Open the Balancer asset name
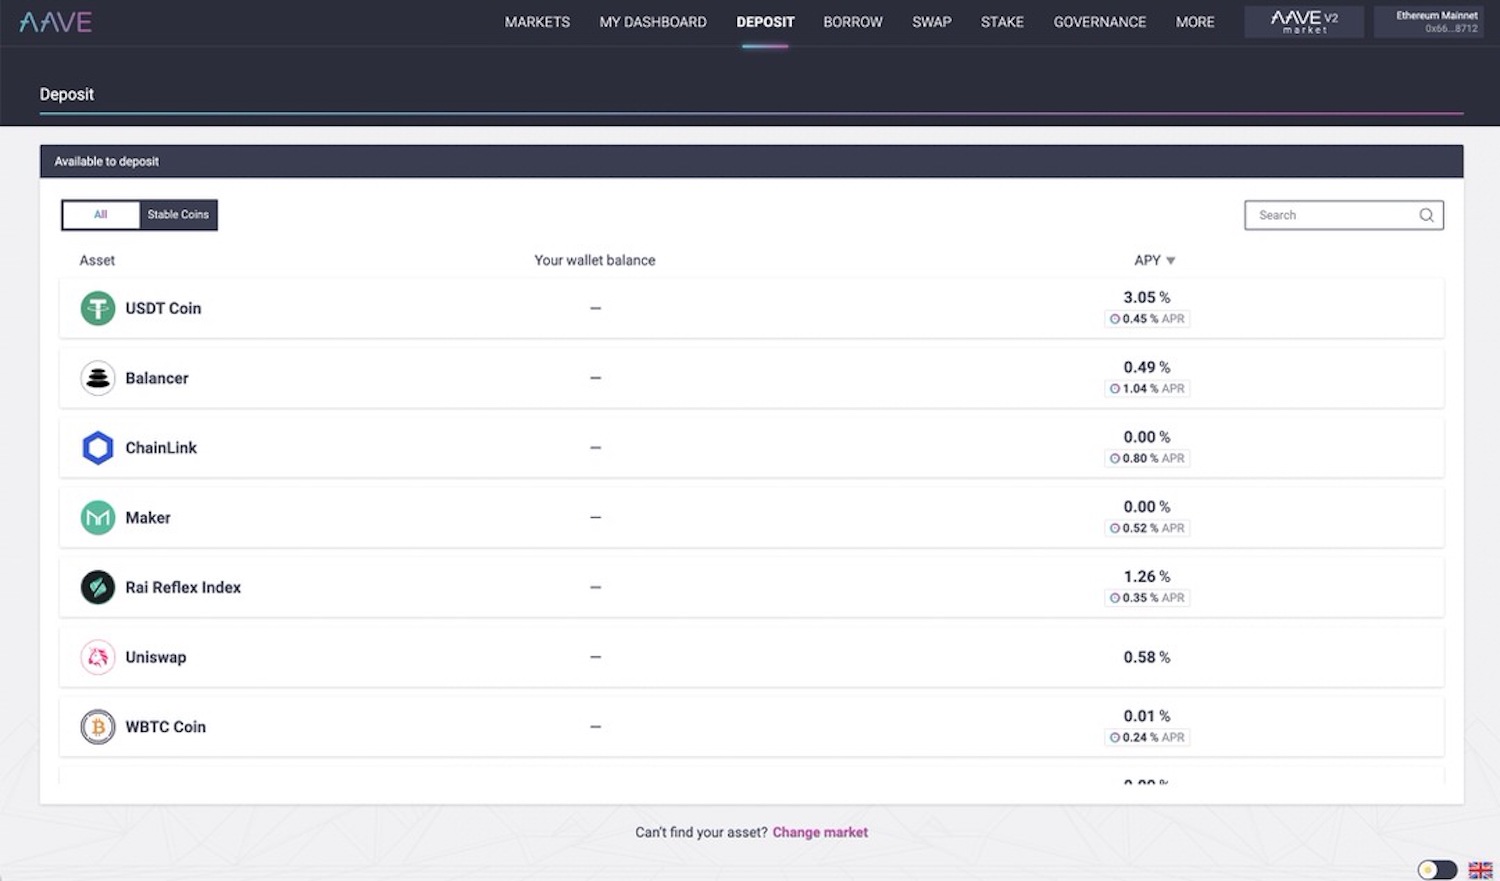The image size is (1500, 881). [157, 378]
